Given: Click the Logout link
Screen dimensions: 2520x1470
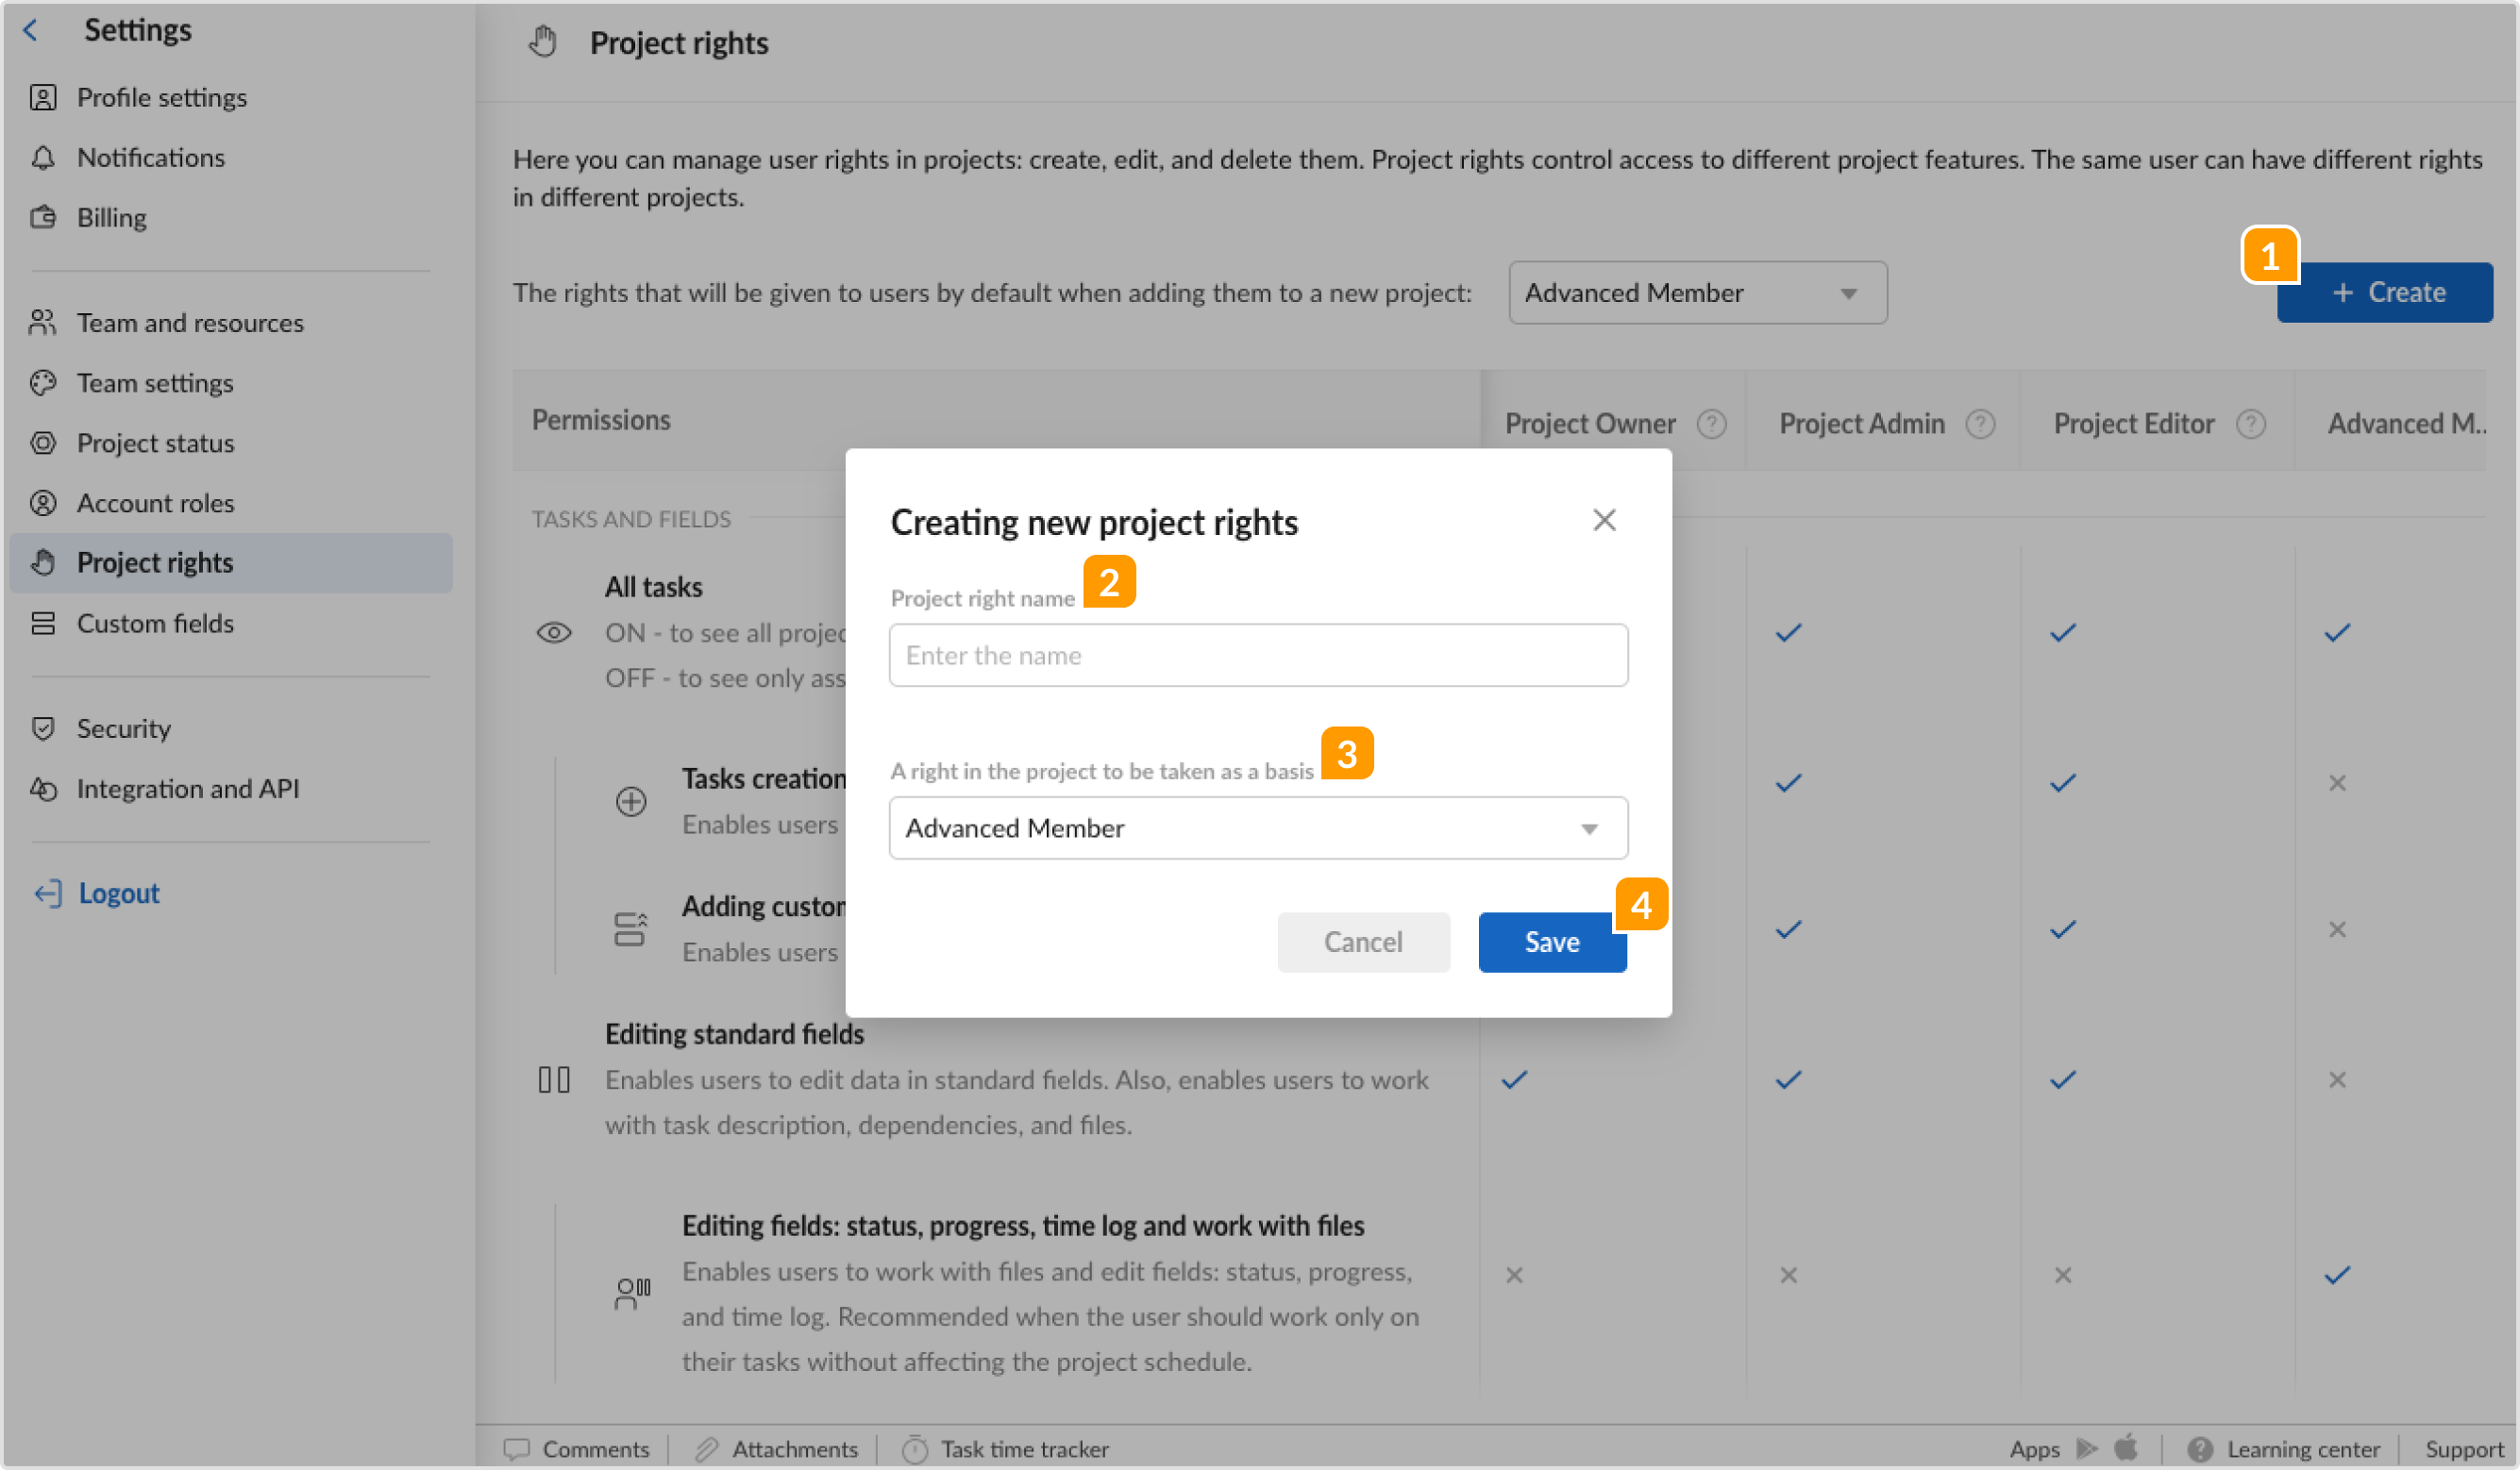Looking at the screenshot, I should click(x=119, y=893).
